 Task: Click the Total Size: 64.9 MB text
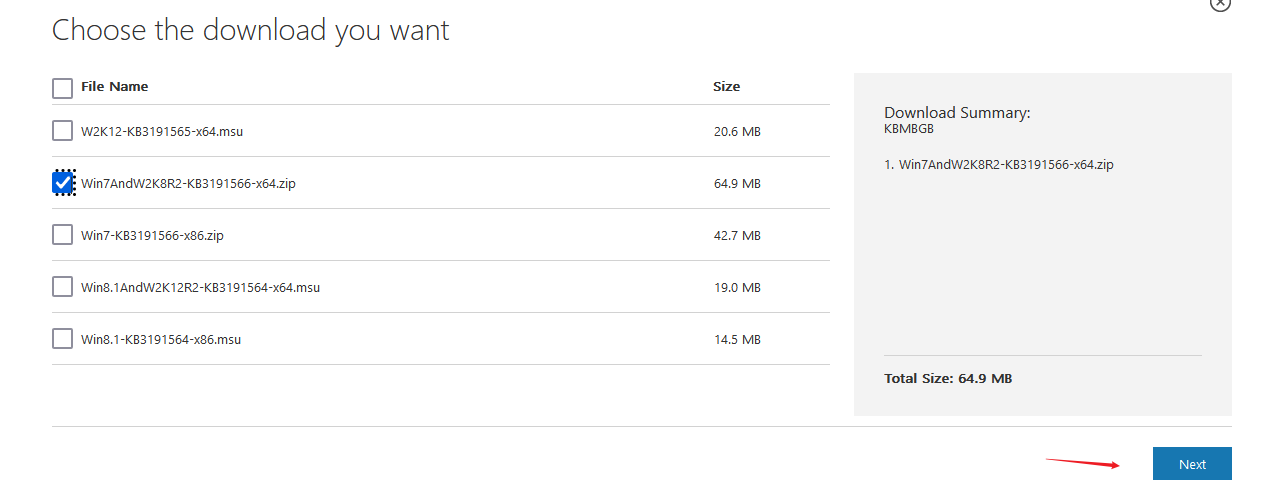pos(948,379)
